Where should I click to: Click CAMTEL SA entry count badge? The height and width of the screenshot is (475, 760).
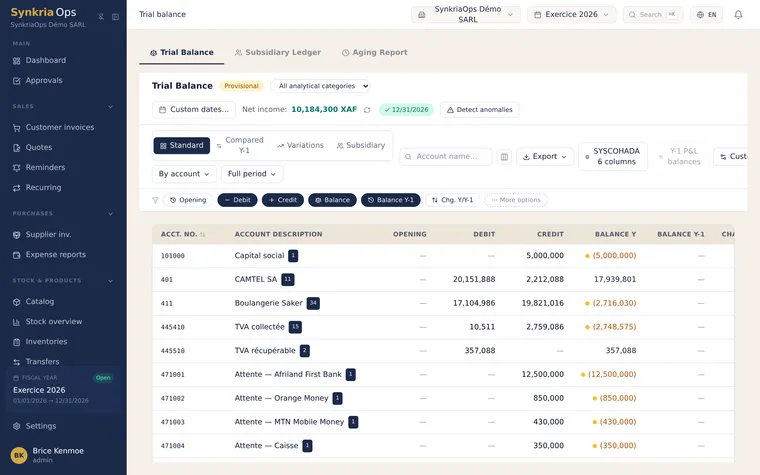click(x=288, y=279)
